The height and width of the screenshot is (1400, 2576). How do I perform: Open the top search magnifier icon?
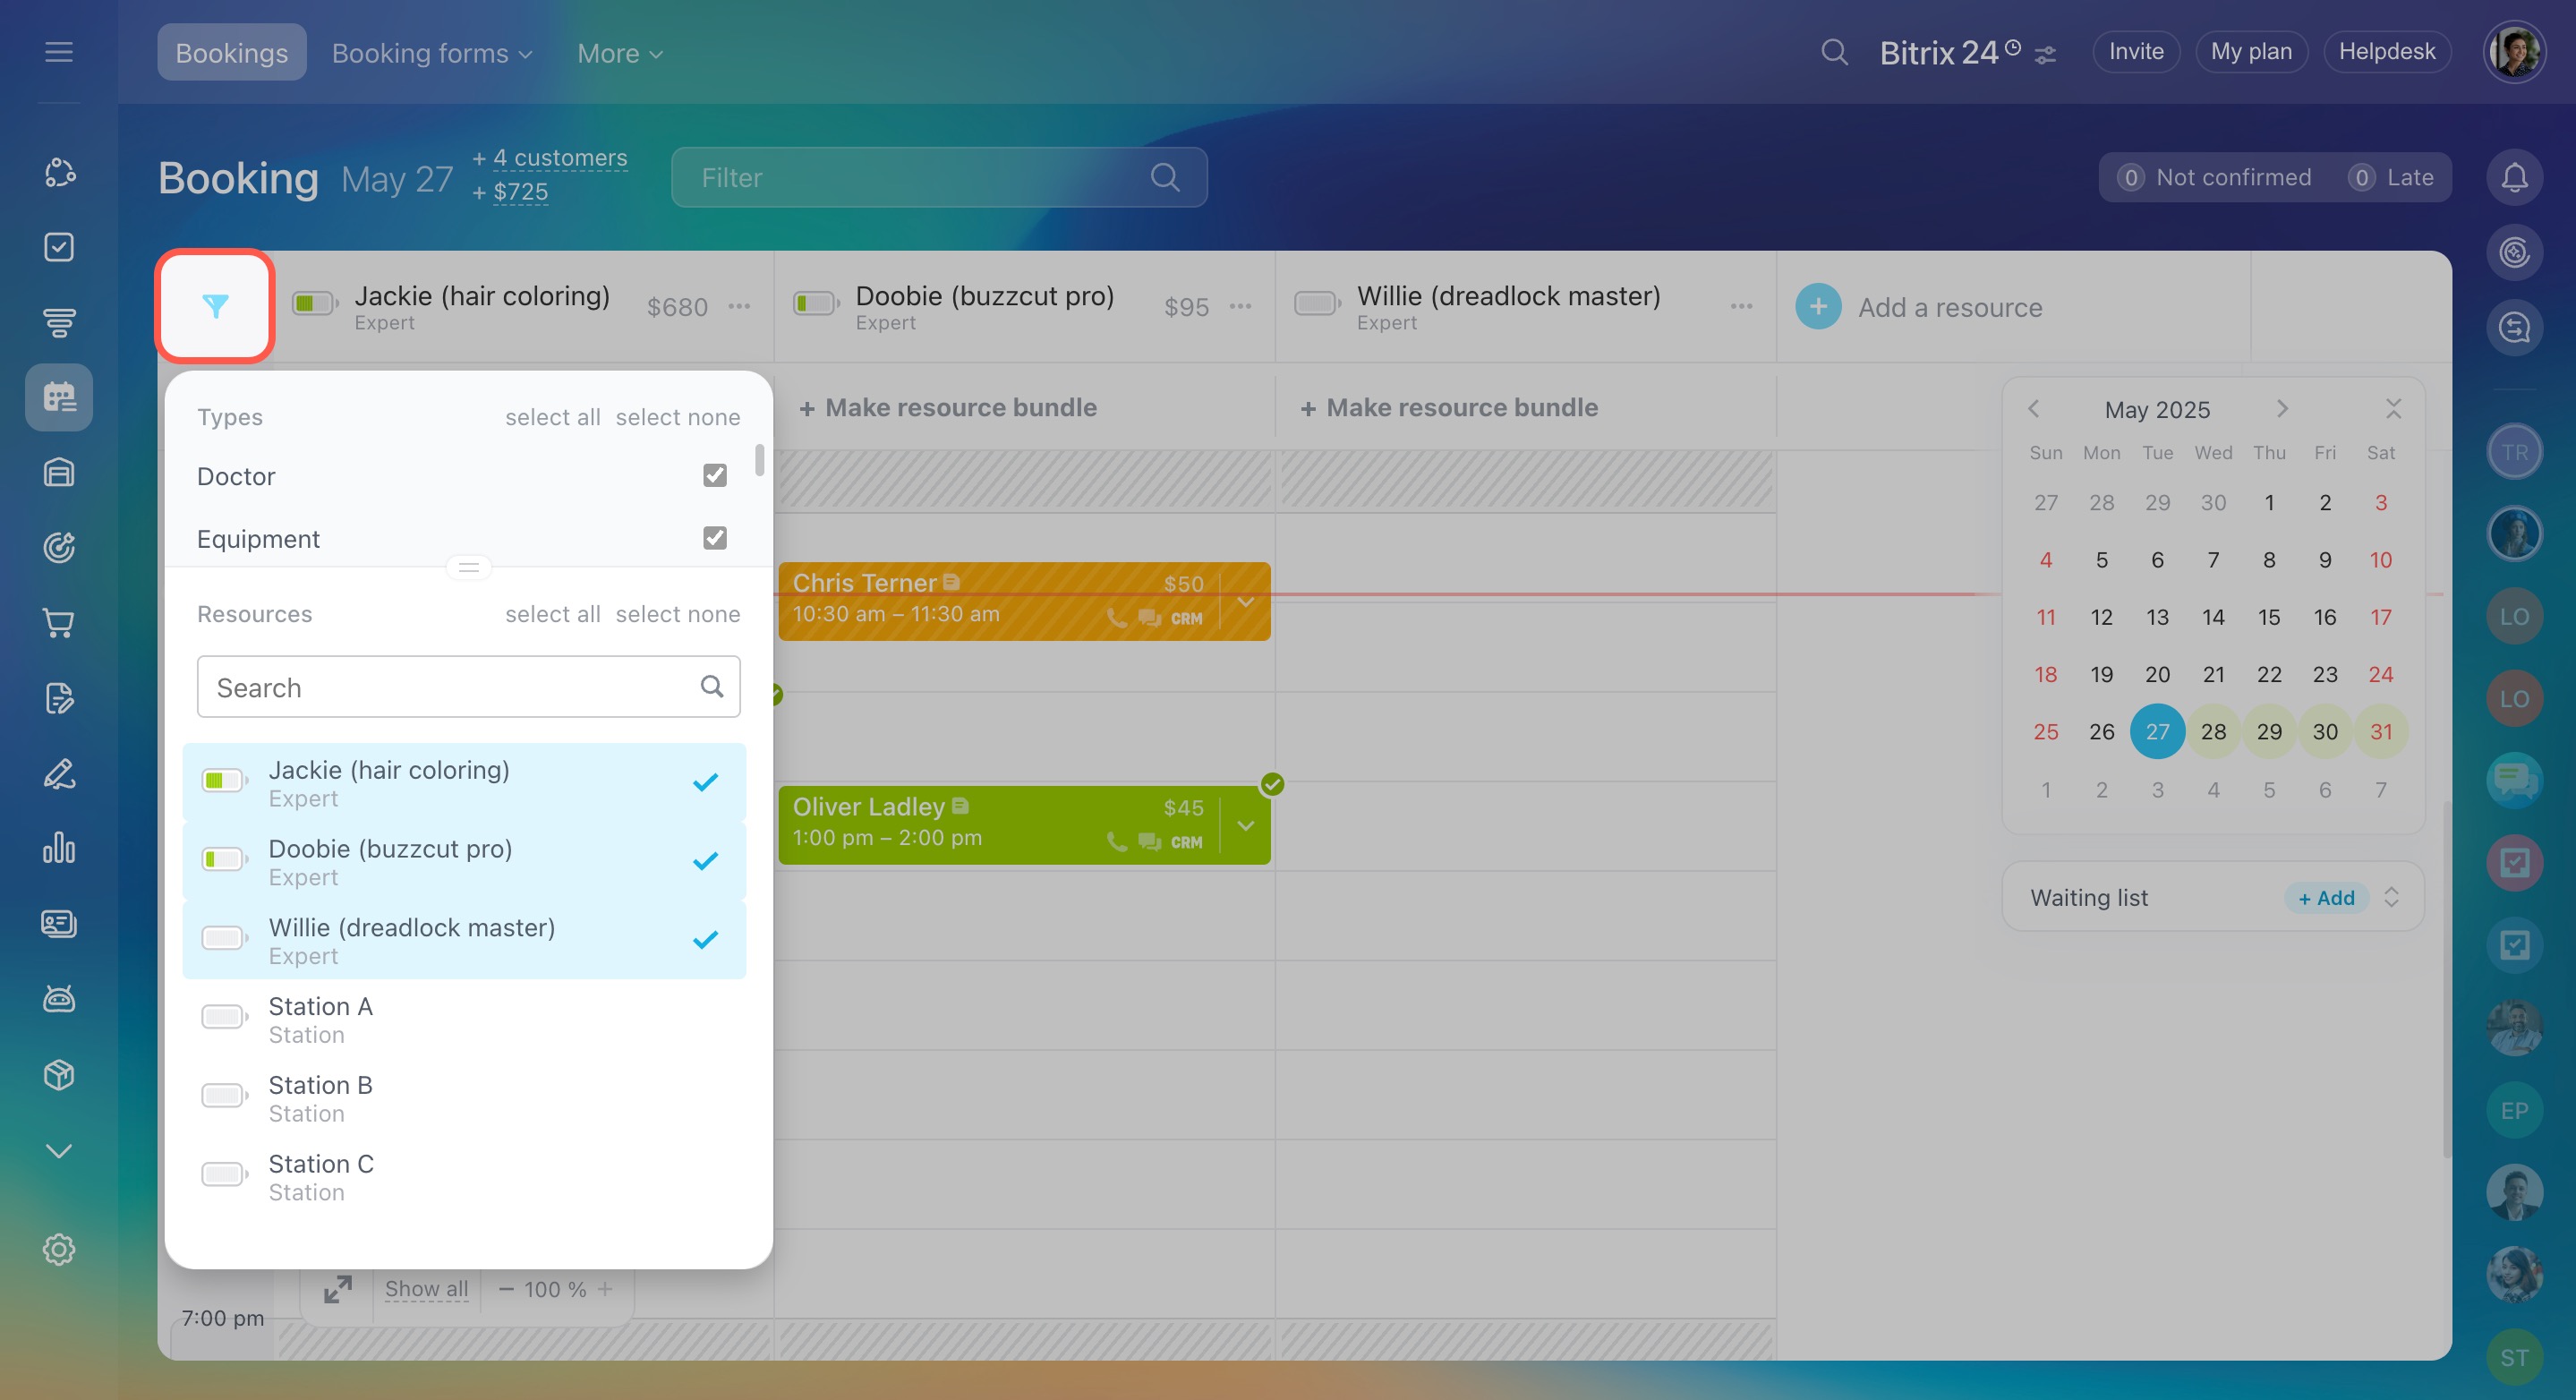click(x=1834, y=52)
